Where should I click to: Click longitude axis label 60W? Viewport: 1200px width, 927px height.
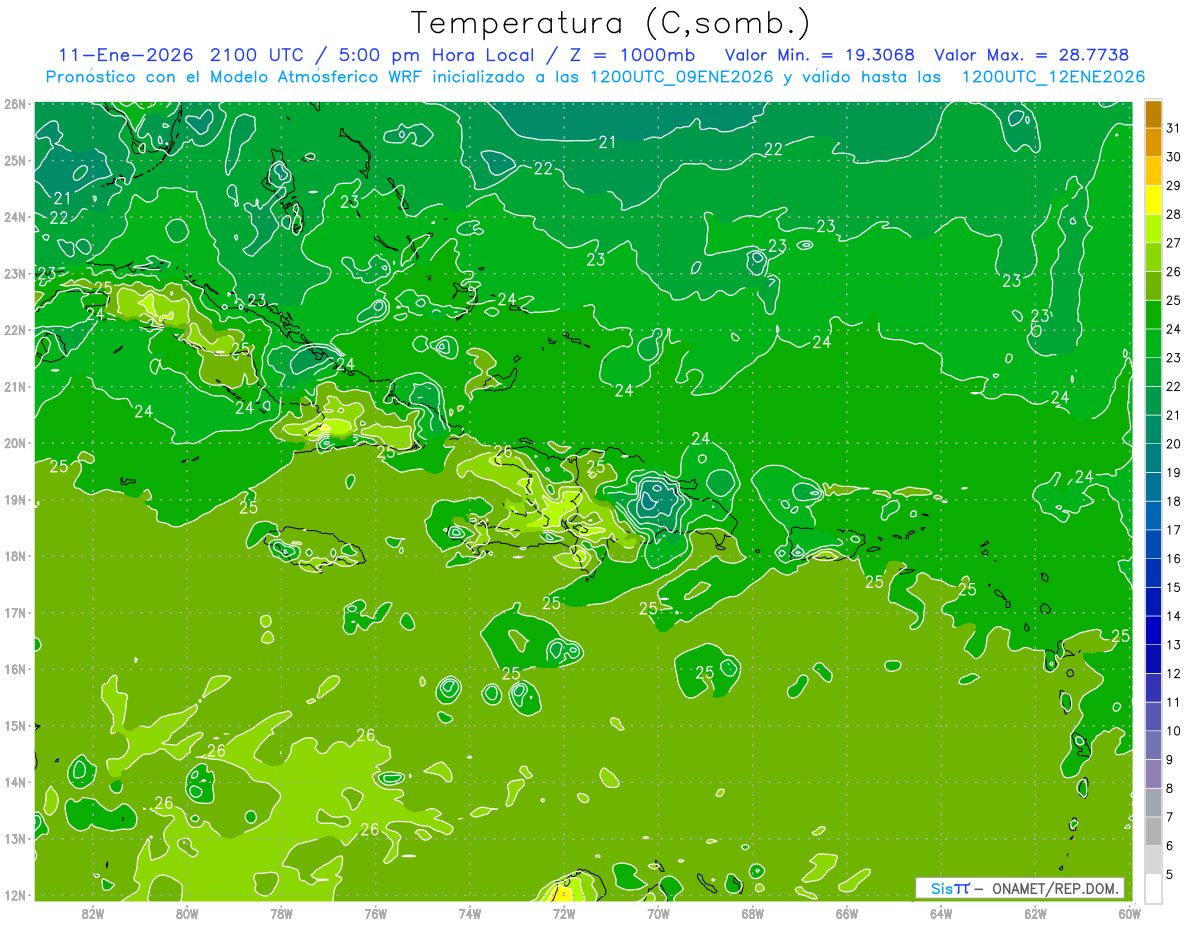(1130, 913)
